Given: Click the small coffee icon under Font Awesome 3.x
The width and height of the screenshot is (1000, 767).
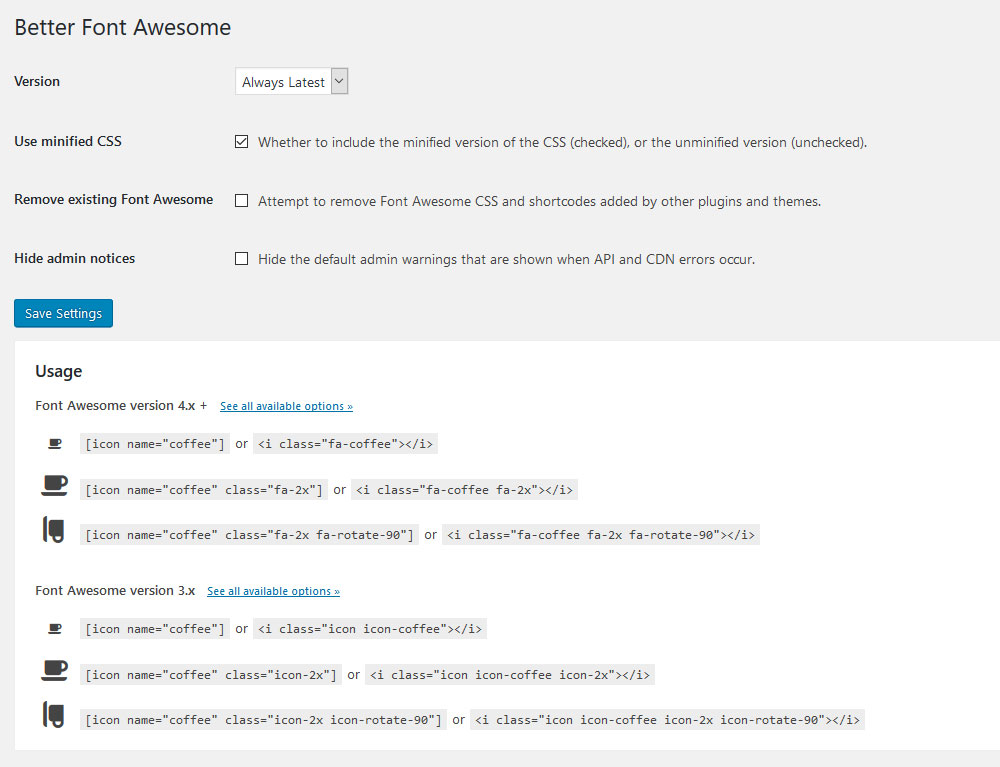Looking at the screenshot, I should (x=55, y=626).
